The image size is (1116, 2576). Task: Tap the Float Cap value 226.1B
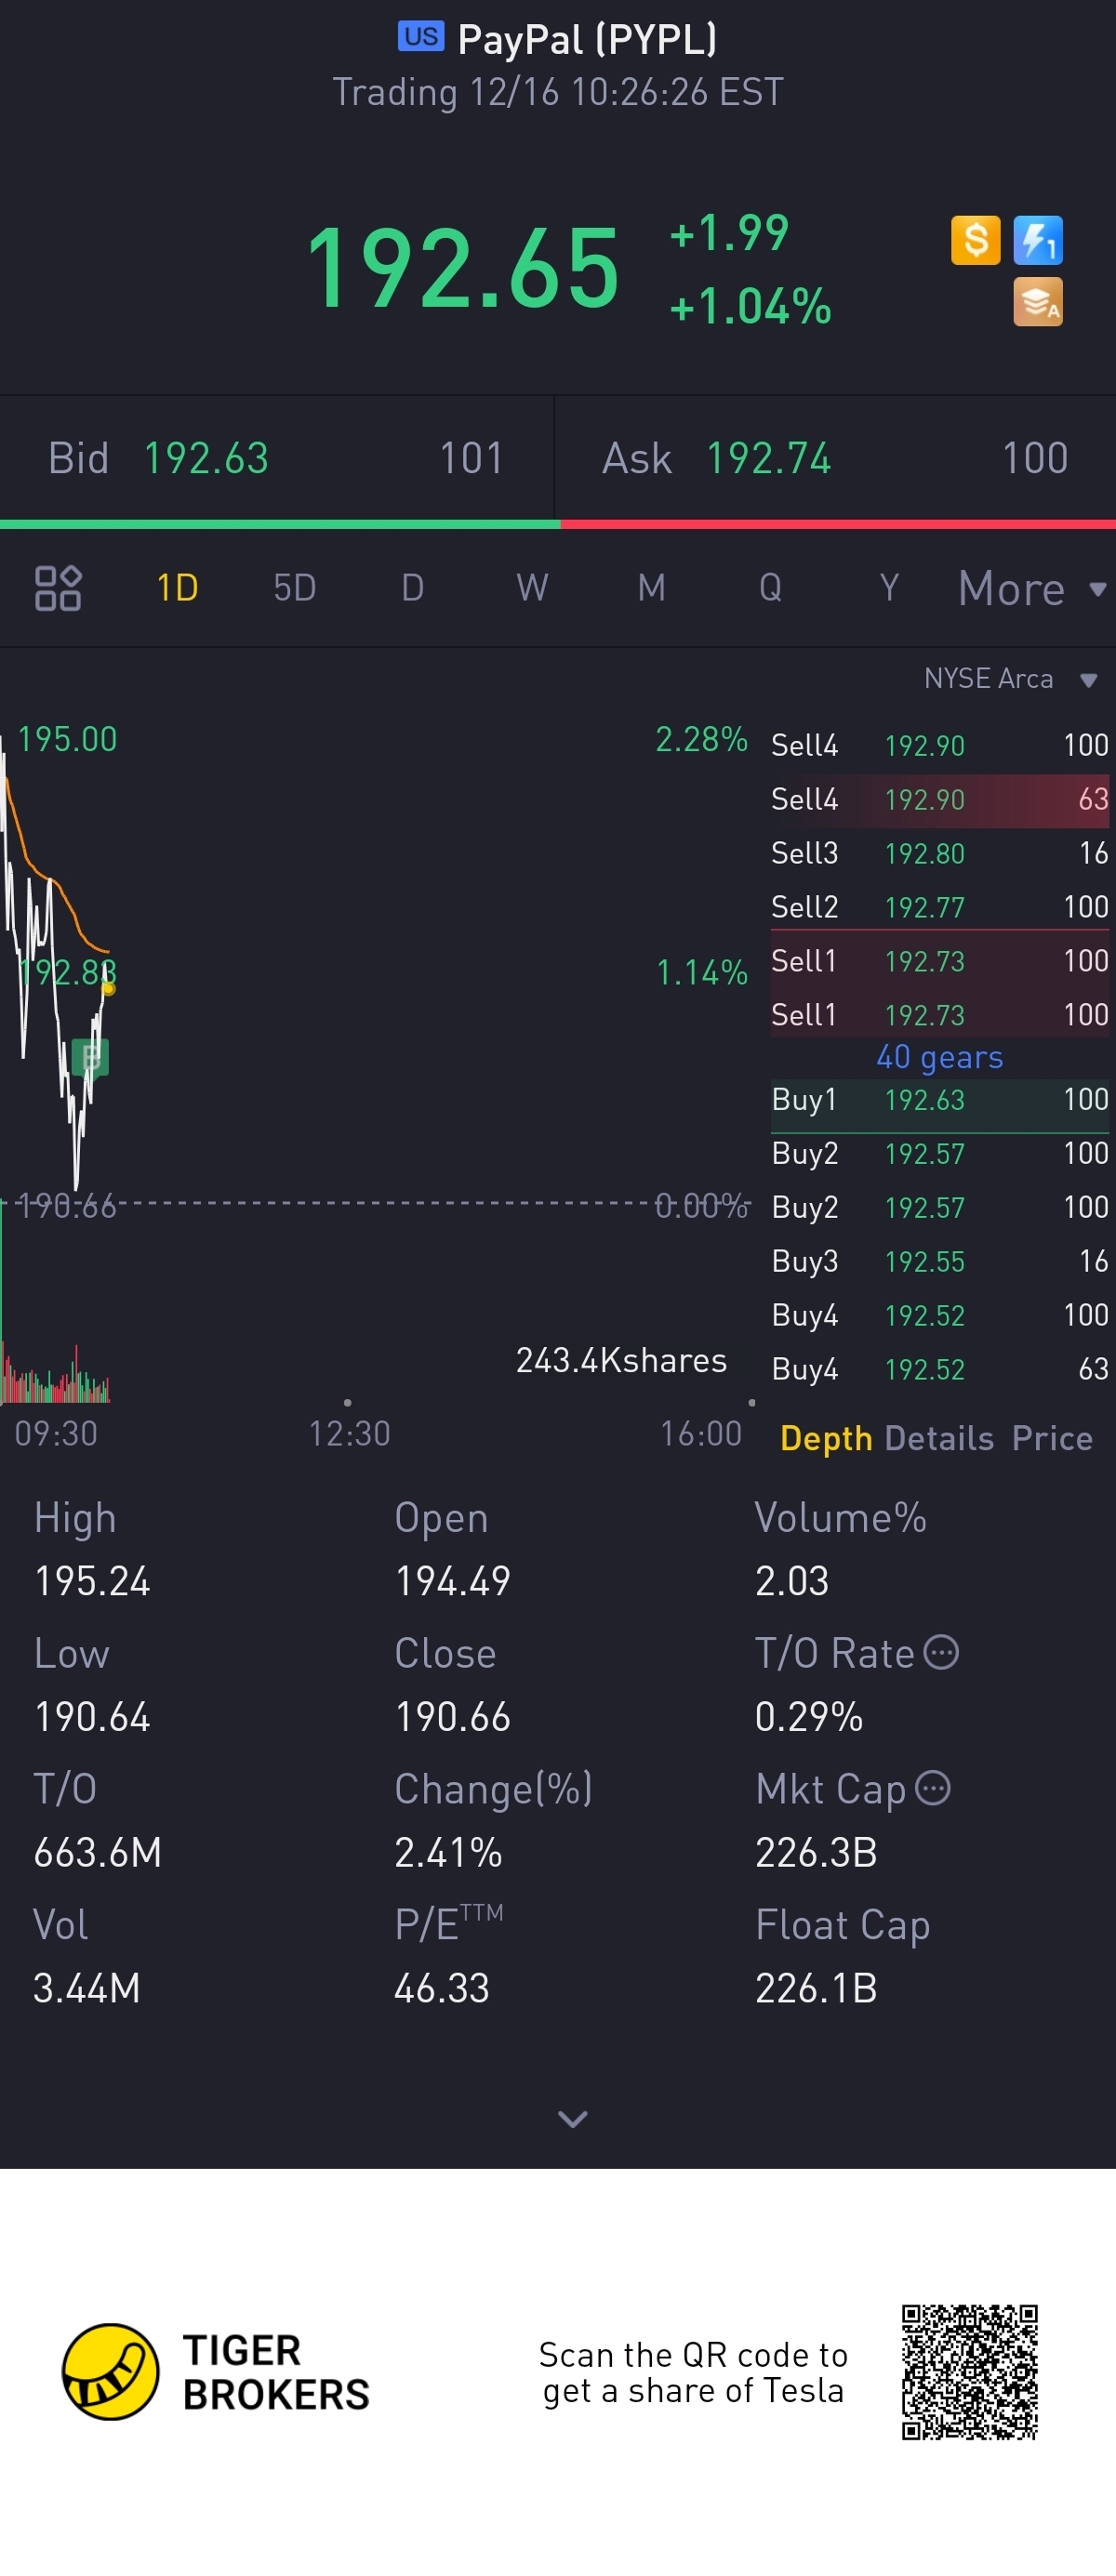pos(816,1988)
